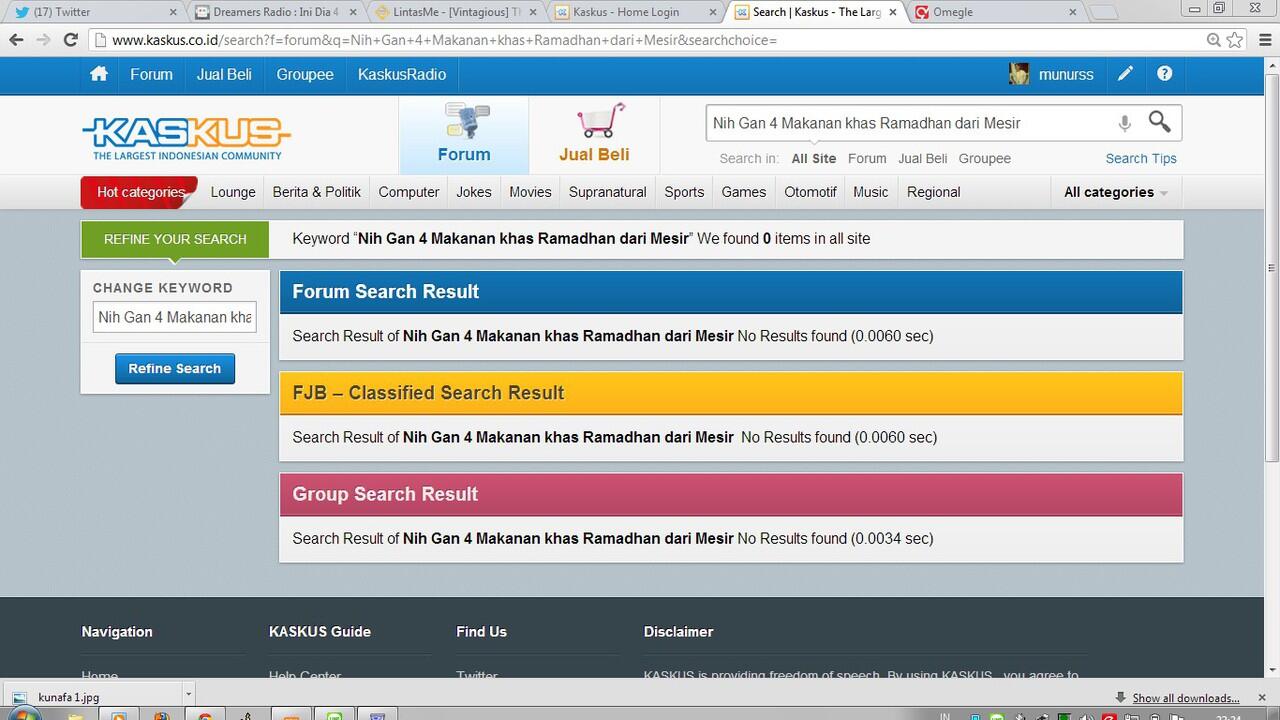Screen dimensions: 1280x720
Task: Open the Sports category
Action: tap(684, 192)
